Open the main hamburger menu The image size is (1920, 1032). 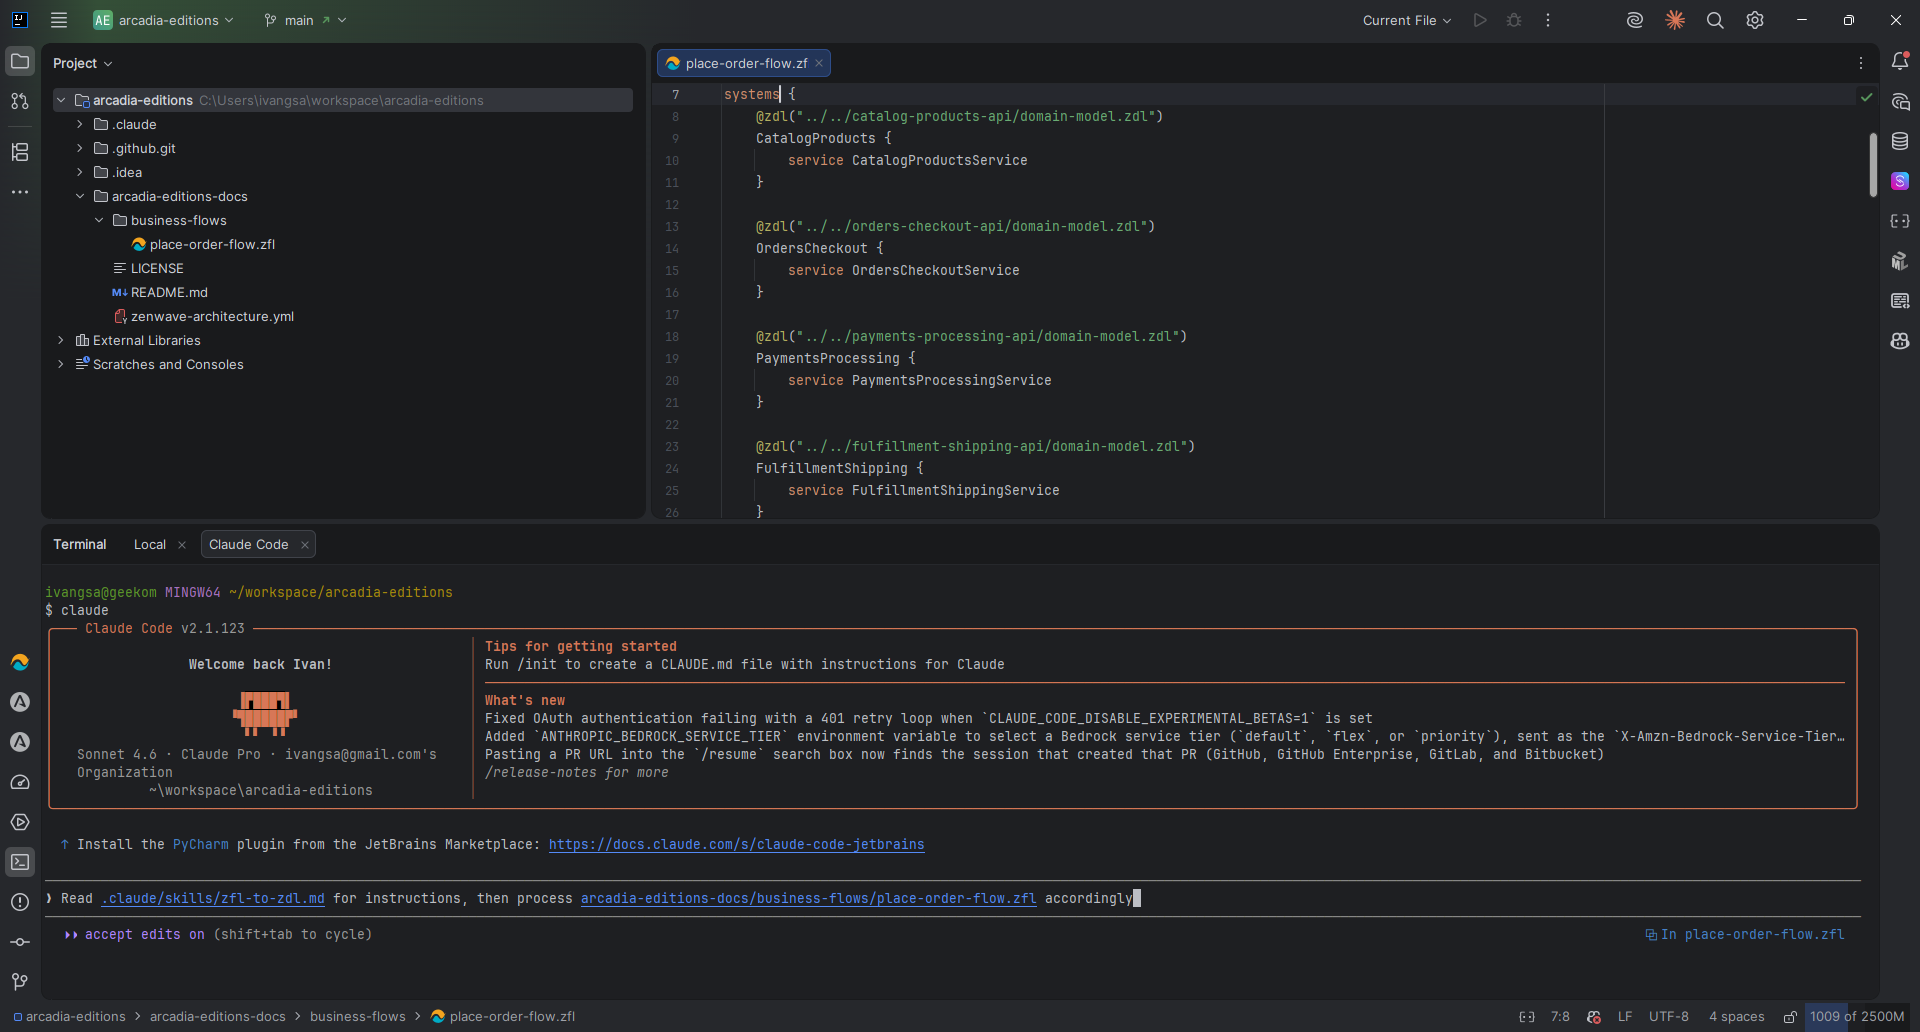[59, 20]
